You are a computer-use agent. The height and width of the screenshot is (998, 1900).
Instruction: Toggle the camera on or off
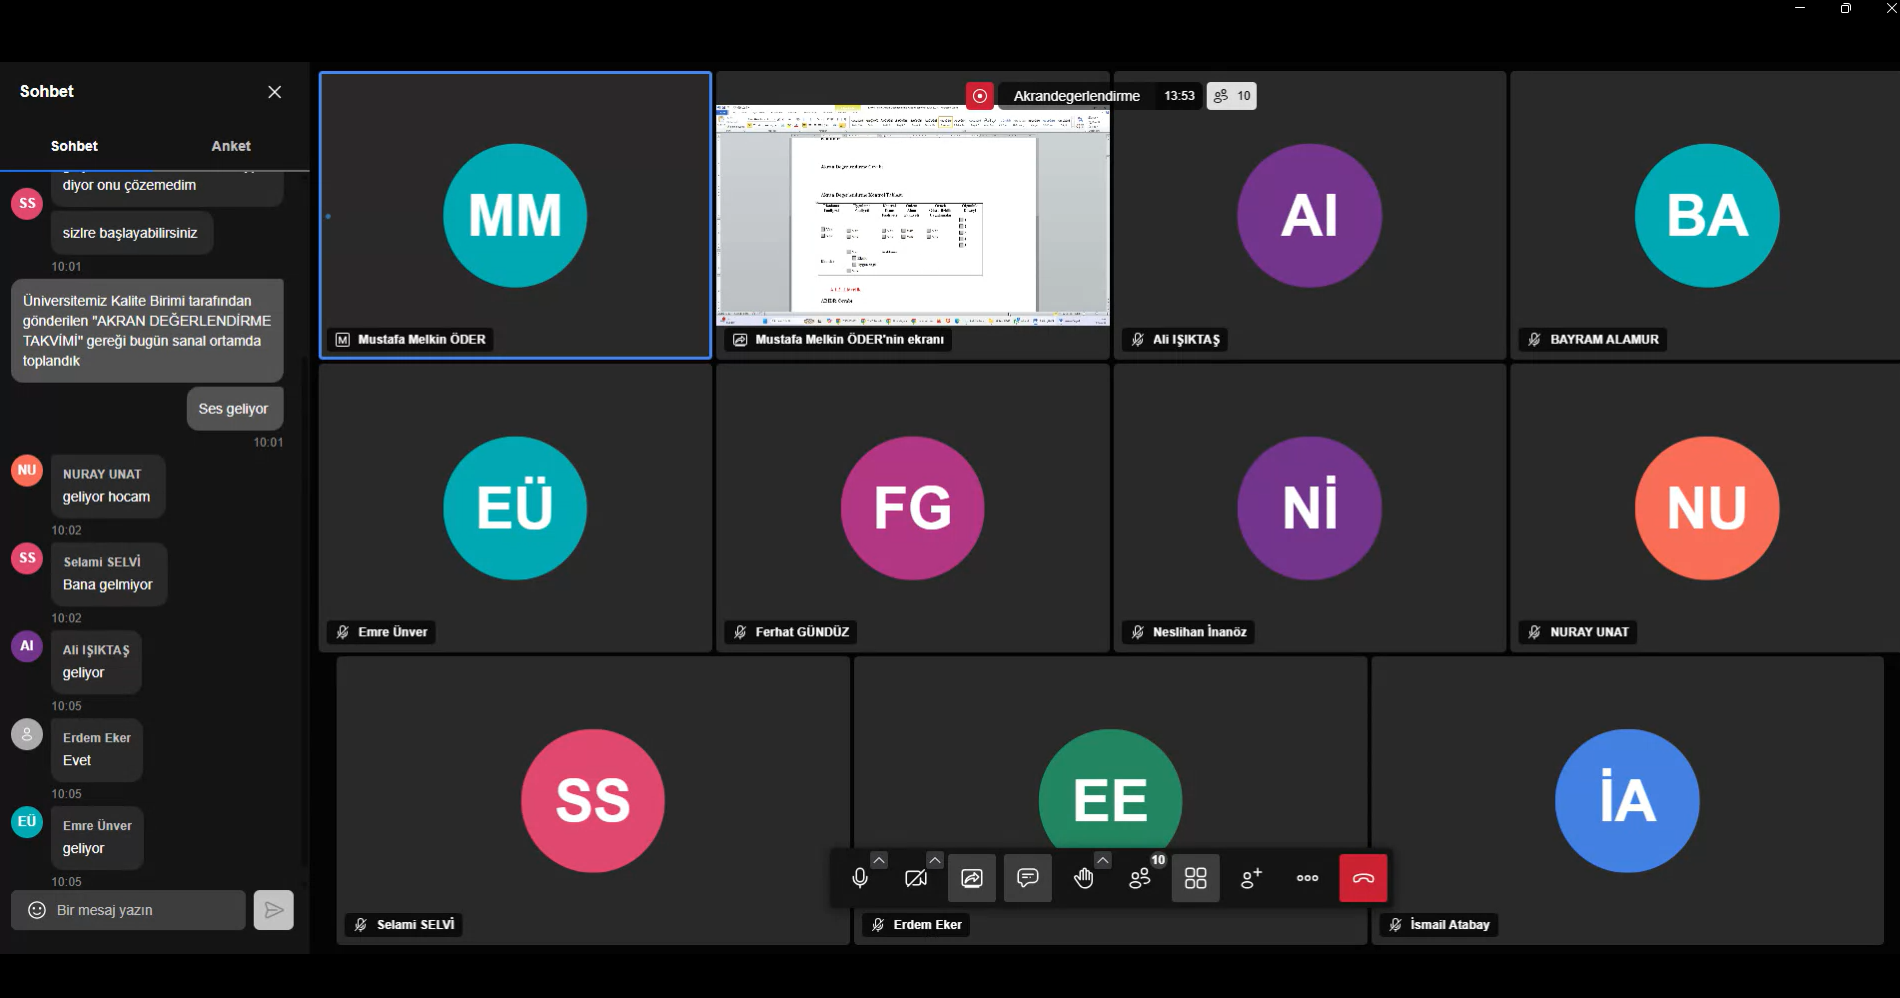[x=915, y=878]
